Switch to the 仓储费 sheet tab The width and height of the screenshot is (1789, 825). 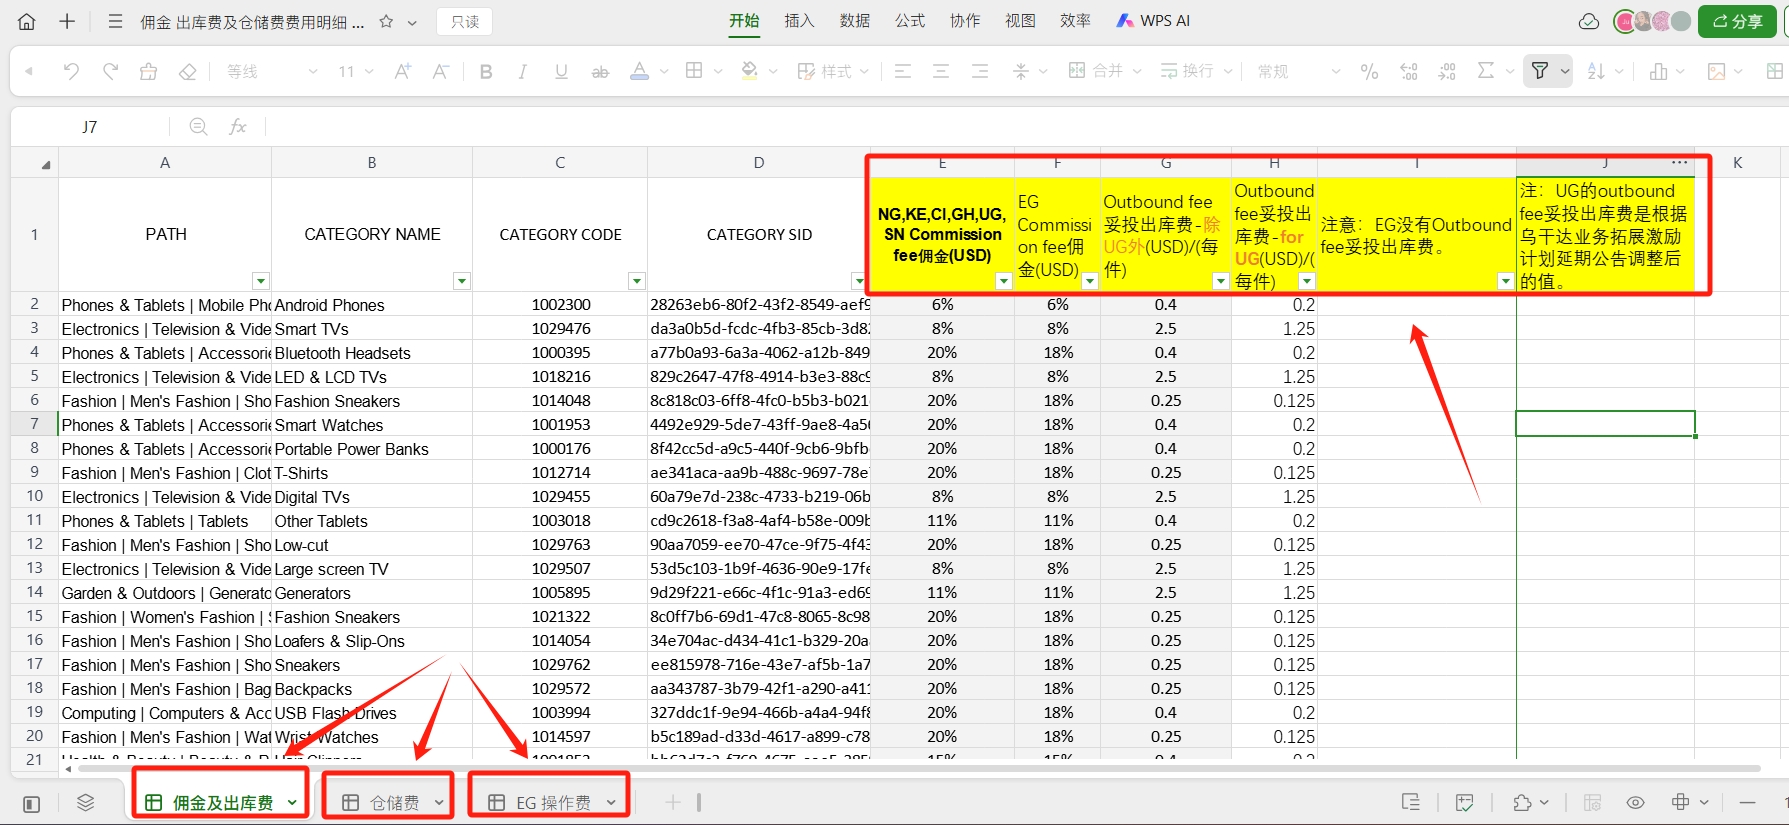coord(393,803)
